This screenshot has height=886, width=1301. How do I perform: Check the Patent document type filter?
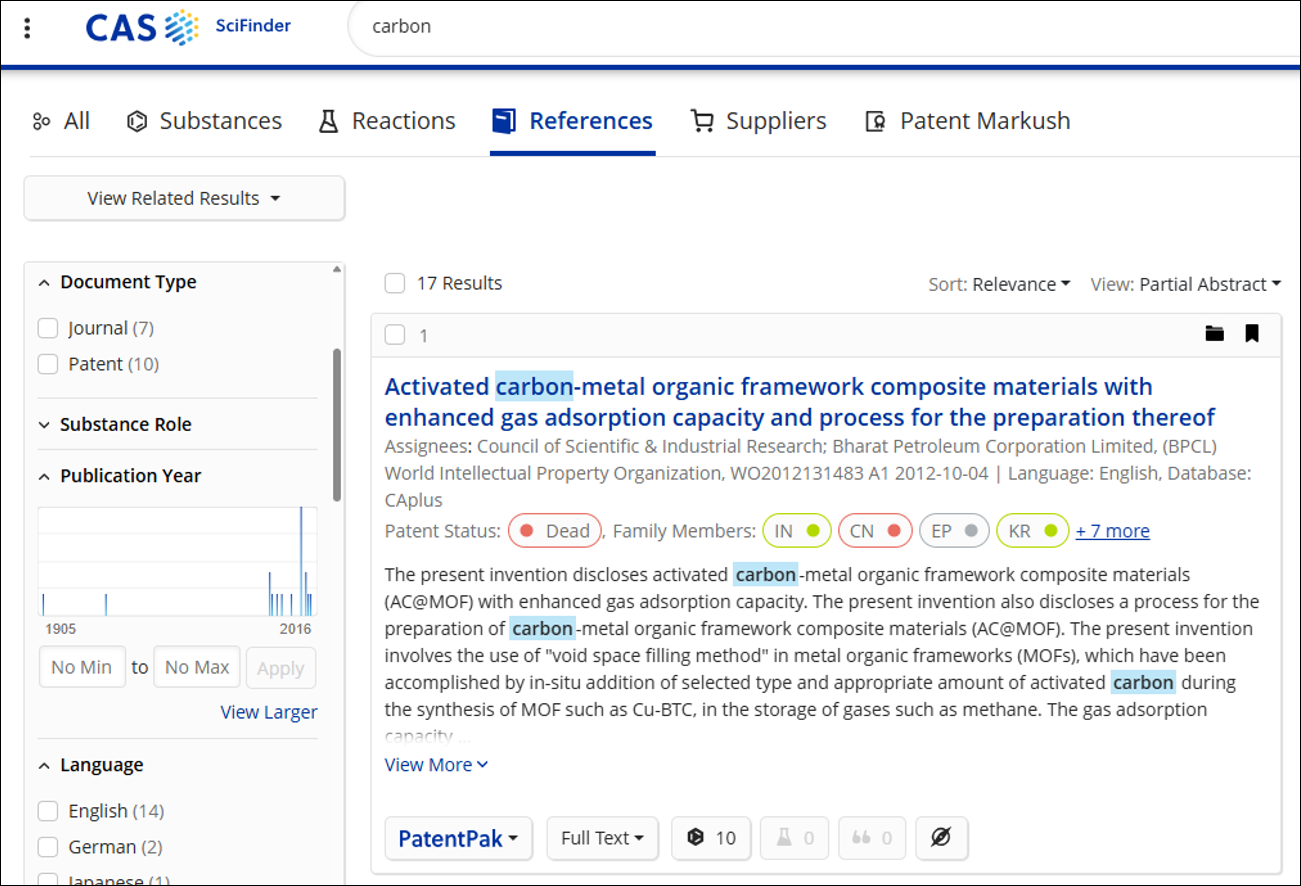48,364
